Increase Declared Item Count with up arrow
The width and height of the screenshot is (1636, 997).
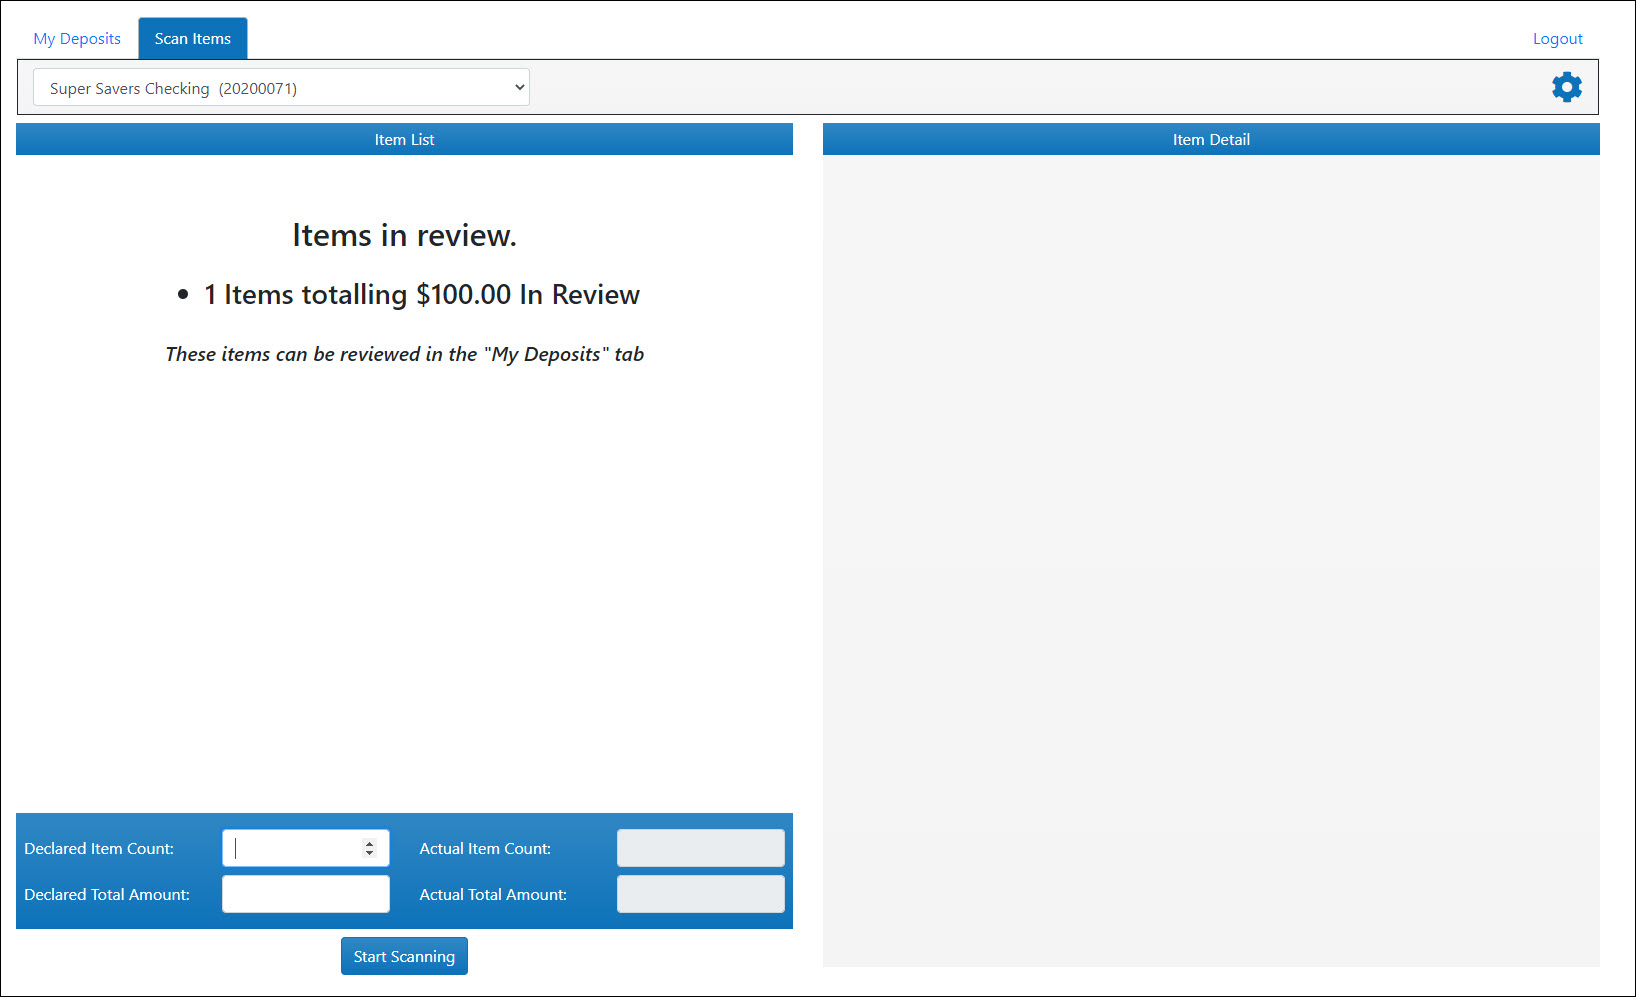(x=370, y=843)
